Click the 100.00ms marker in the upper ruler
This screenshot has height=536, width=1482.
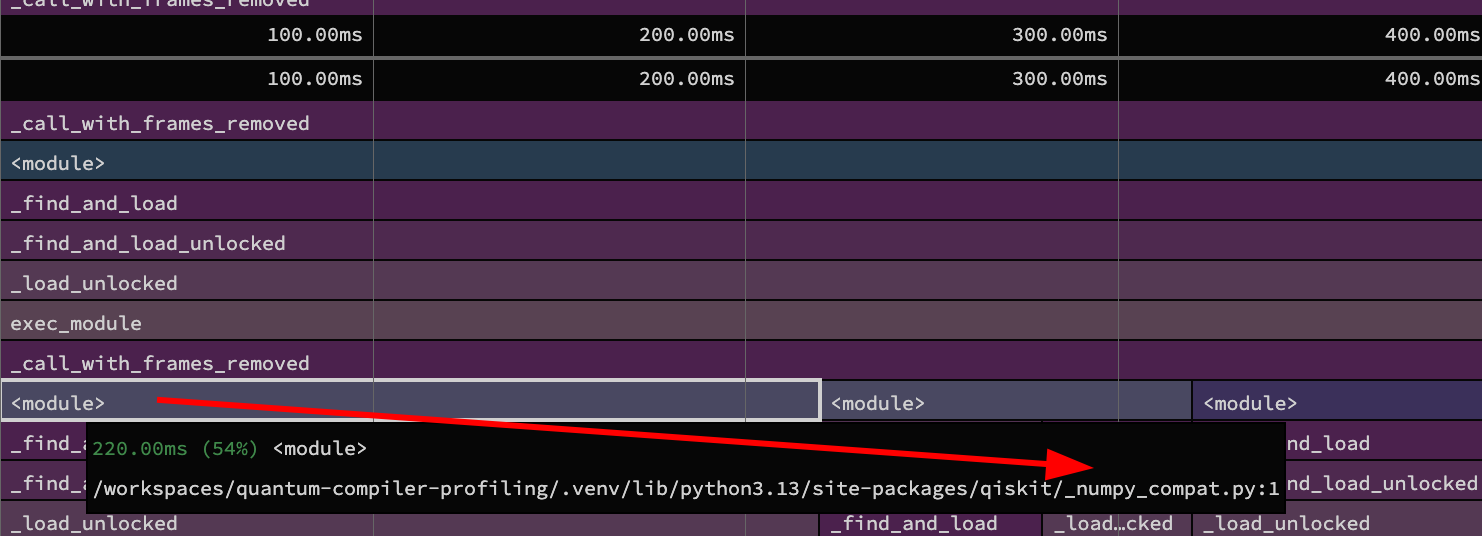coord(314,35)
